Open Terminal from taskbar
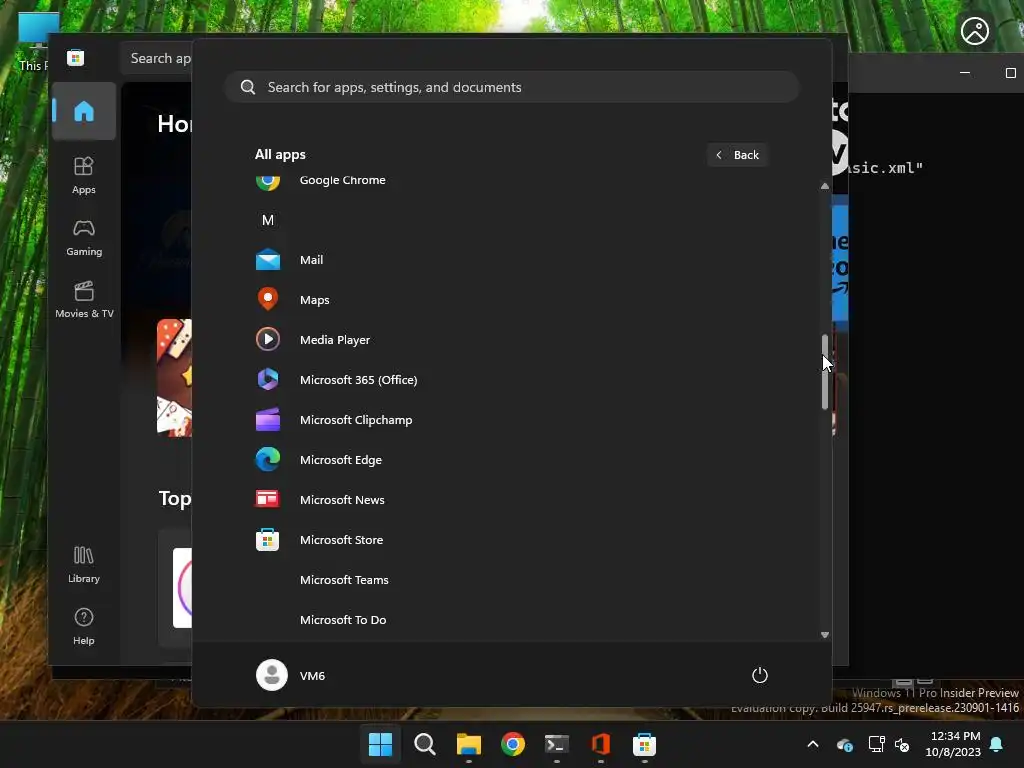Image resolution: width=1024 pixels, height=768 pixels. tap(556, 744)
